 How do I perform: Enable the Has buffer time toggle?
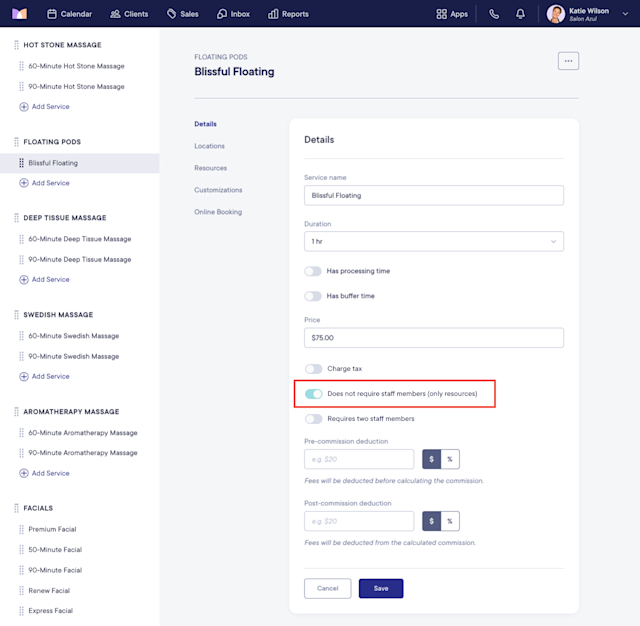point(313,296)
